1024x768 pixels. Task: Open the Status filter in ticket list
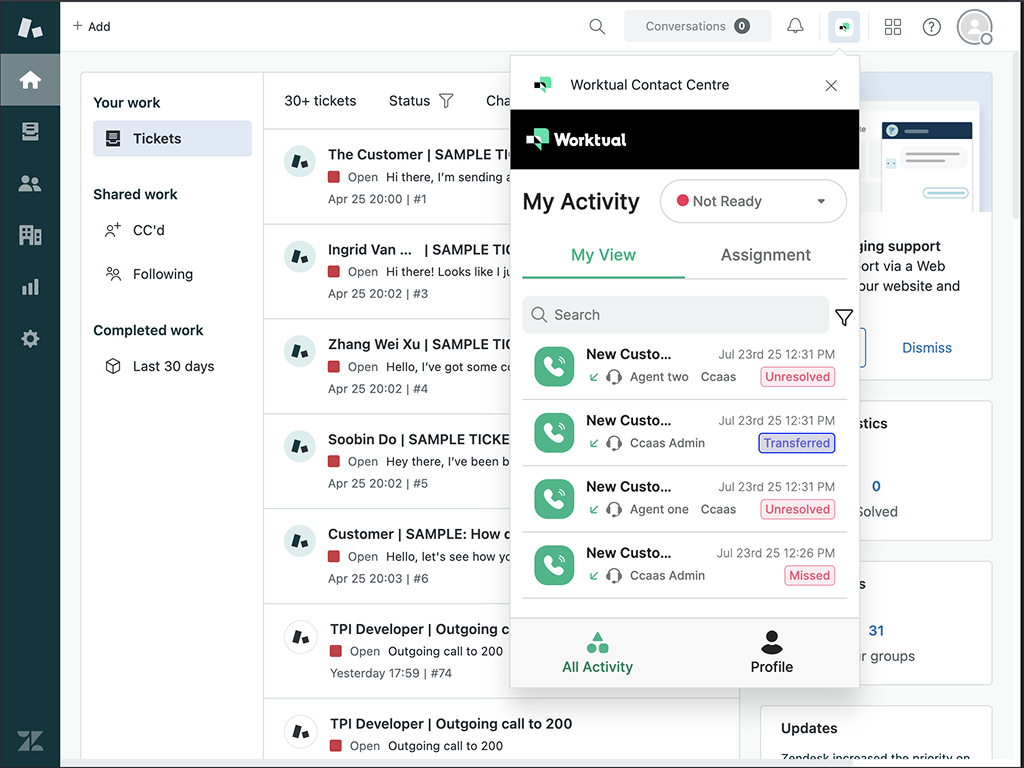pyautogui.click(x=421, y=100)
